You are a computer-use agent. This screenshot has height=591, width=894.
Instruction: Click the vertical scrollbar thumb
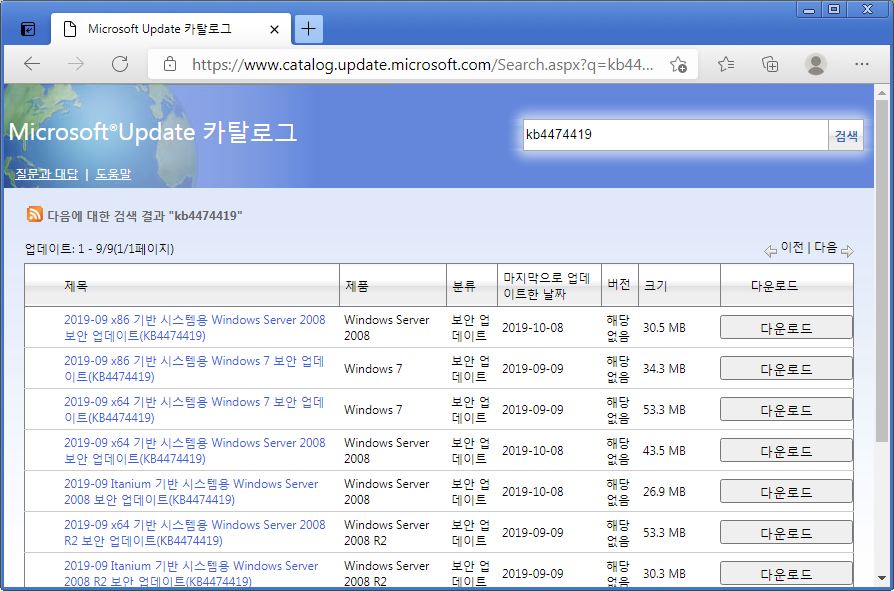(x=881, y=271)
